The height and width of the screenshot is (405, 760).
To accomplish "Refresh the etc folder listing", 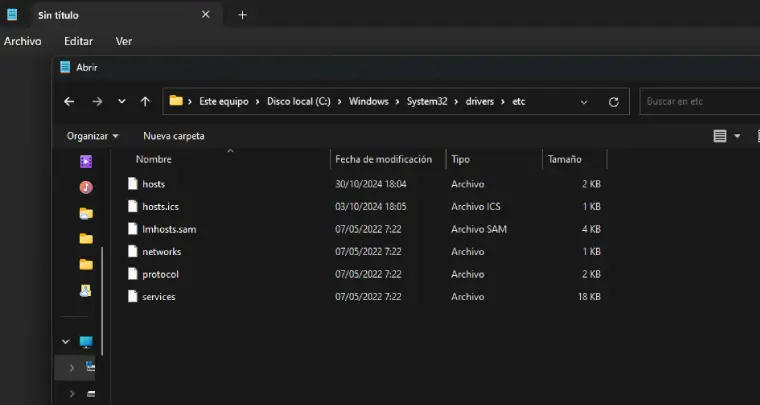I will click(x=613, y=102).
